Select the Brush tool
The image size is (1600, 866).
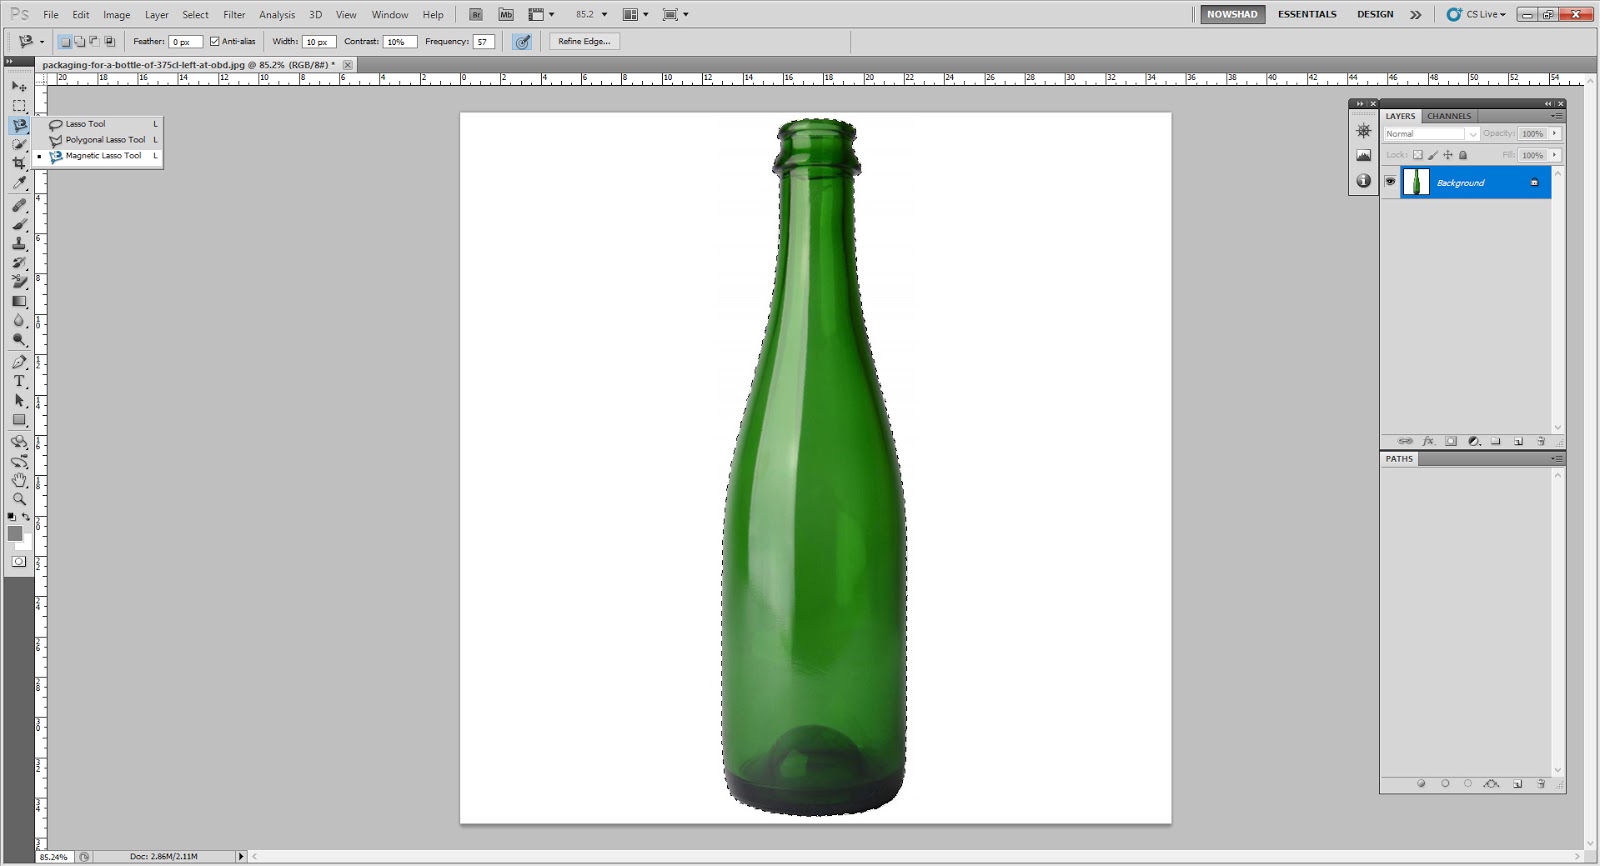[19, 224]
